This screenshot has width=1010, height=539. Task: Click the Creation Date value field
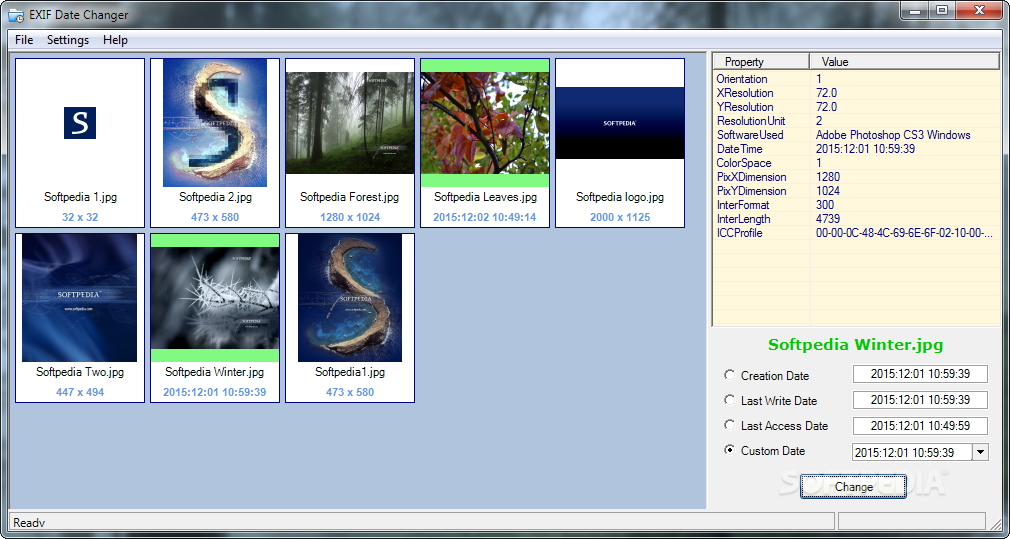(920, 374)
